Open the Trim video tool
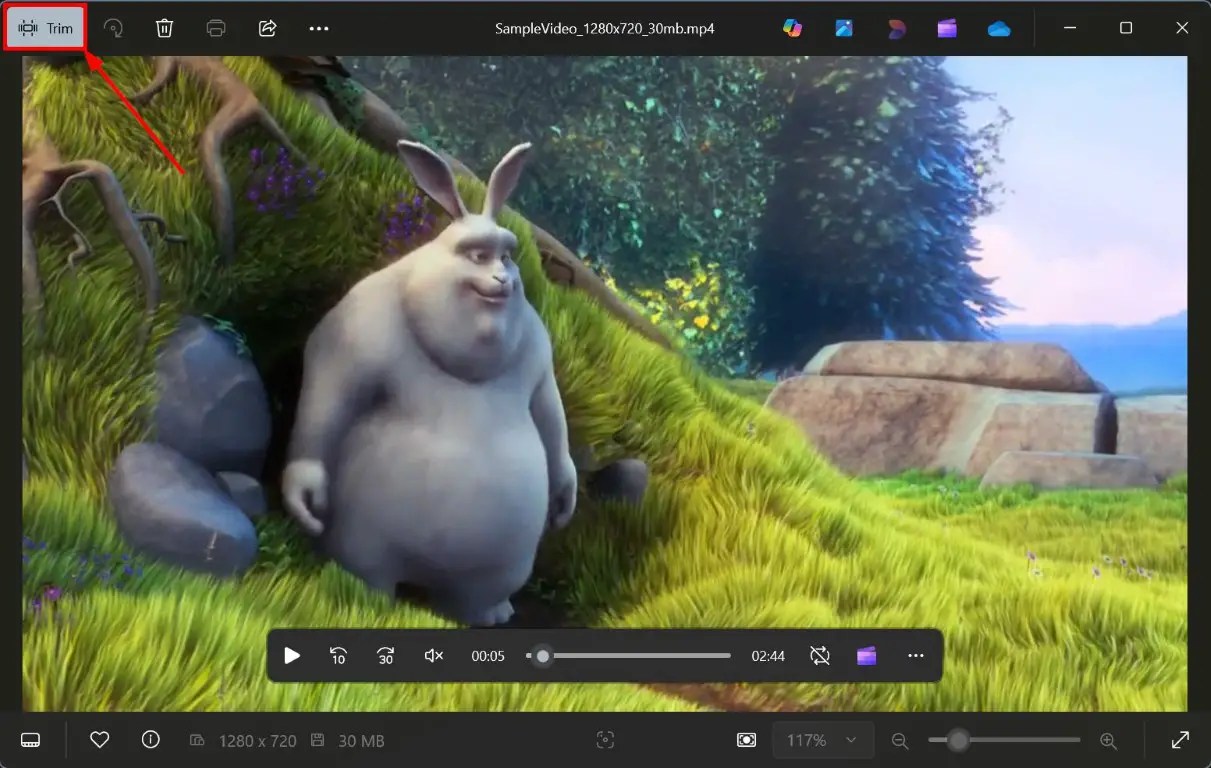The image size is (1211, 768). point(45,28)
